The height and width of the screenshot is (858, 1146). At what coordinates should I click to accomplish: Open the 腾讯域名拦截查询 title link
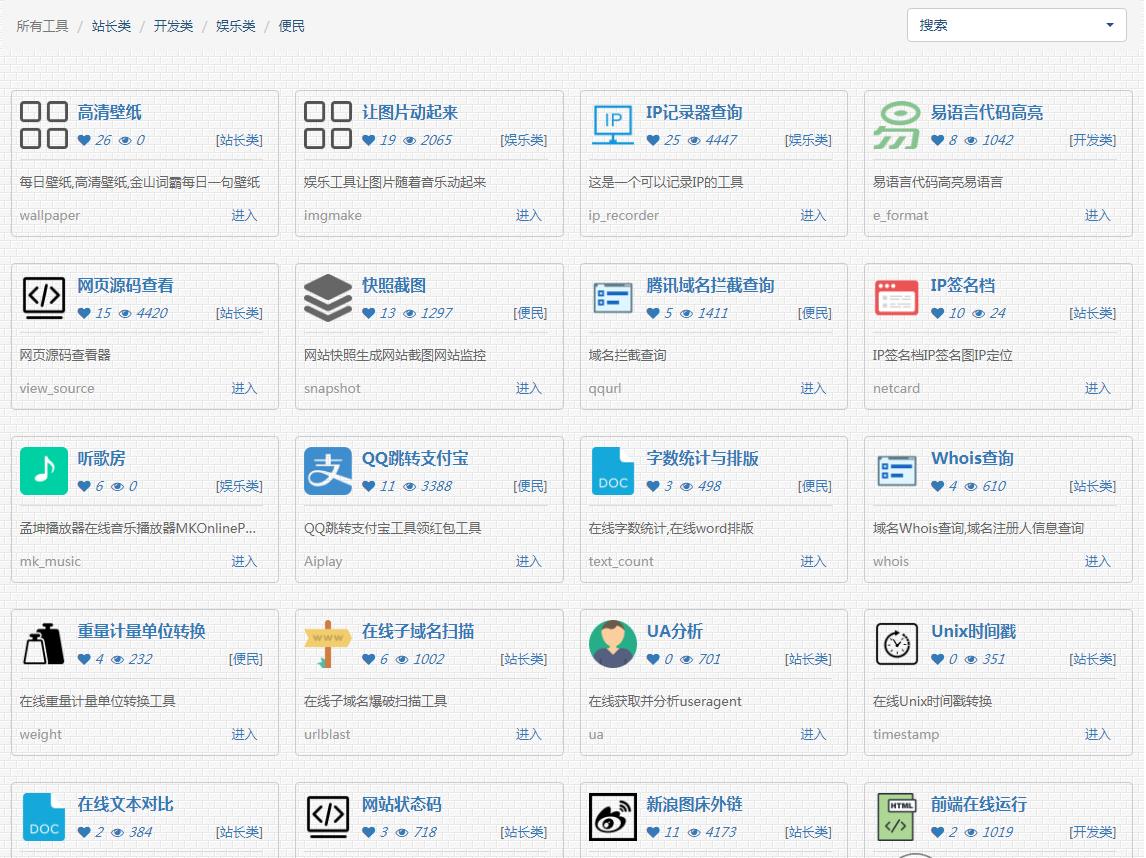[x=710, y=286]
